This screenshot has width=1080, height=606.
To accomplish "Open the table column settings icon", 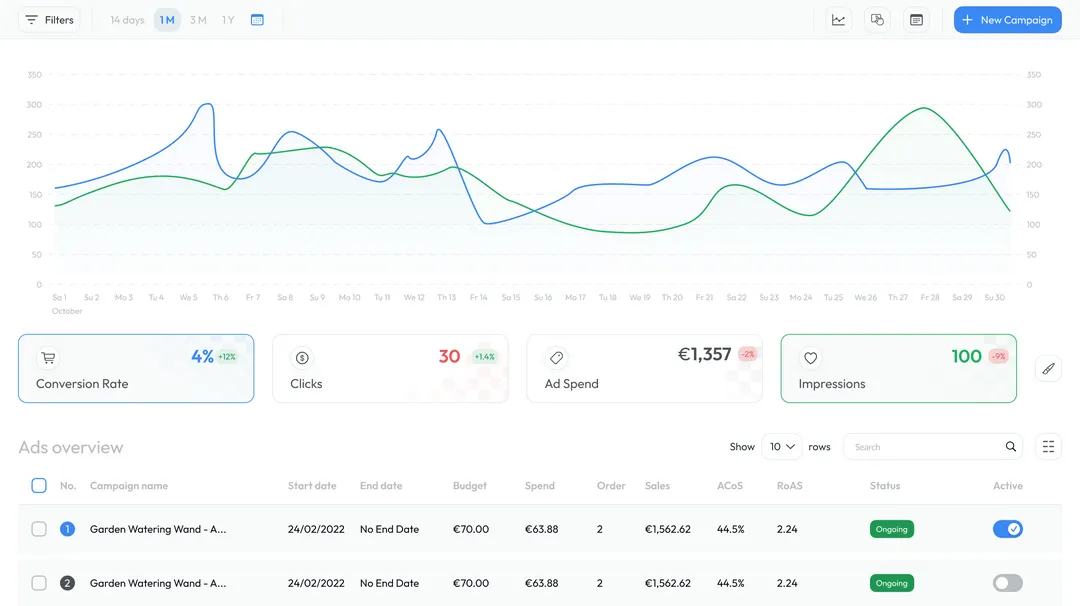I will (1048, 446).
